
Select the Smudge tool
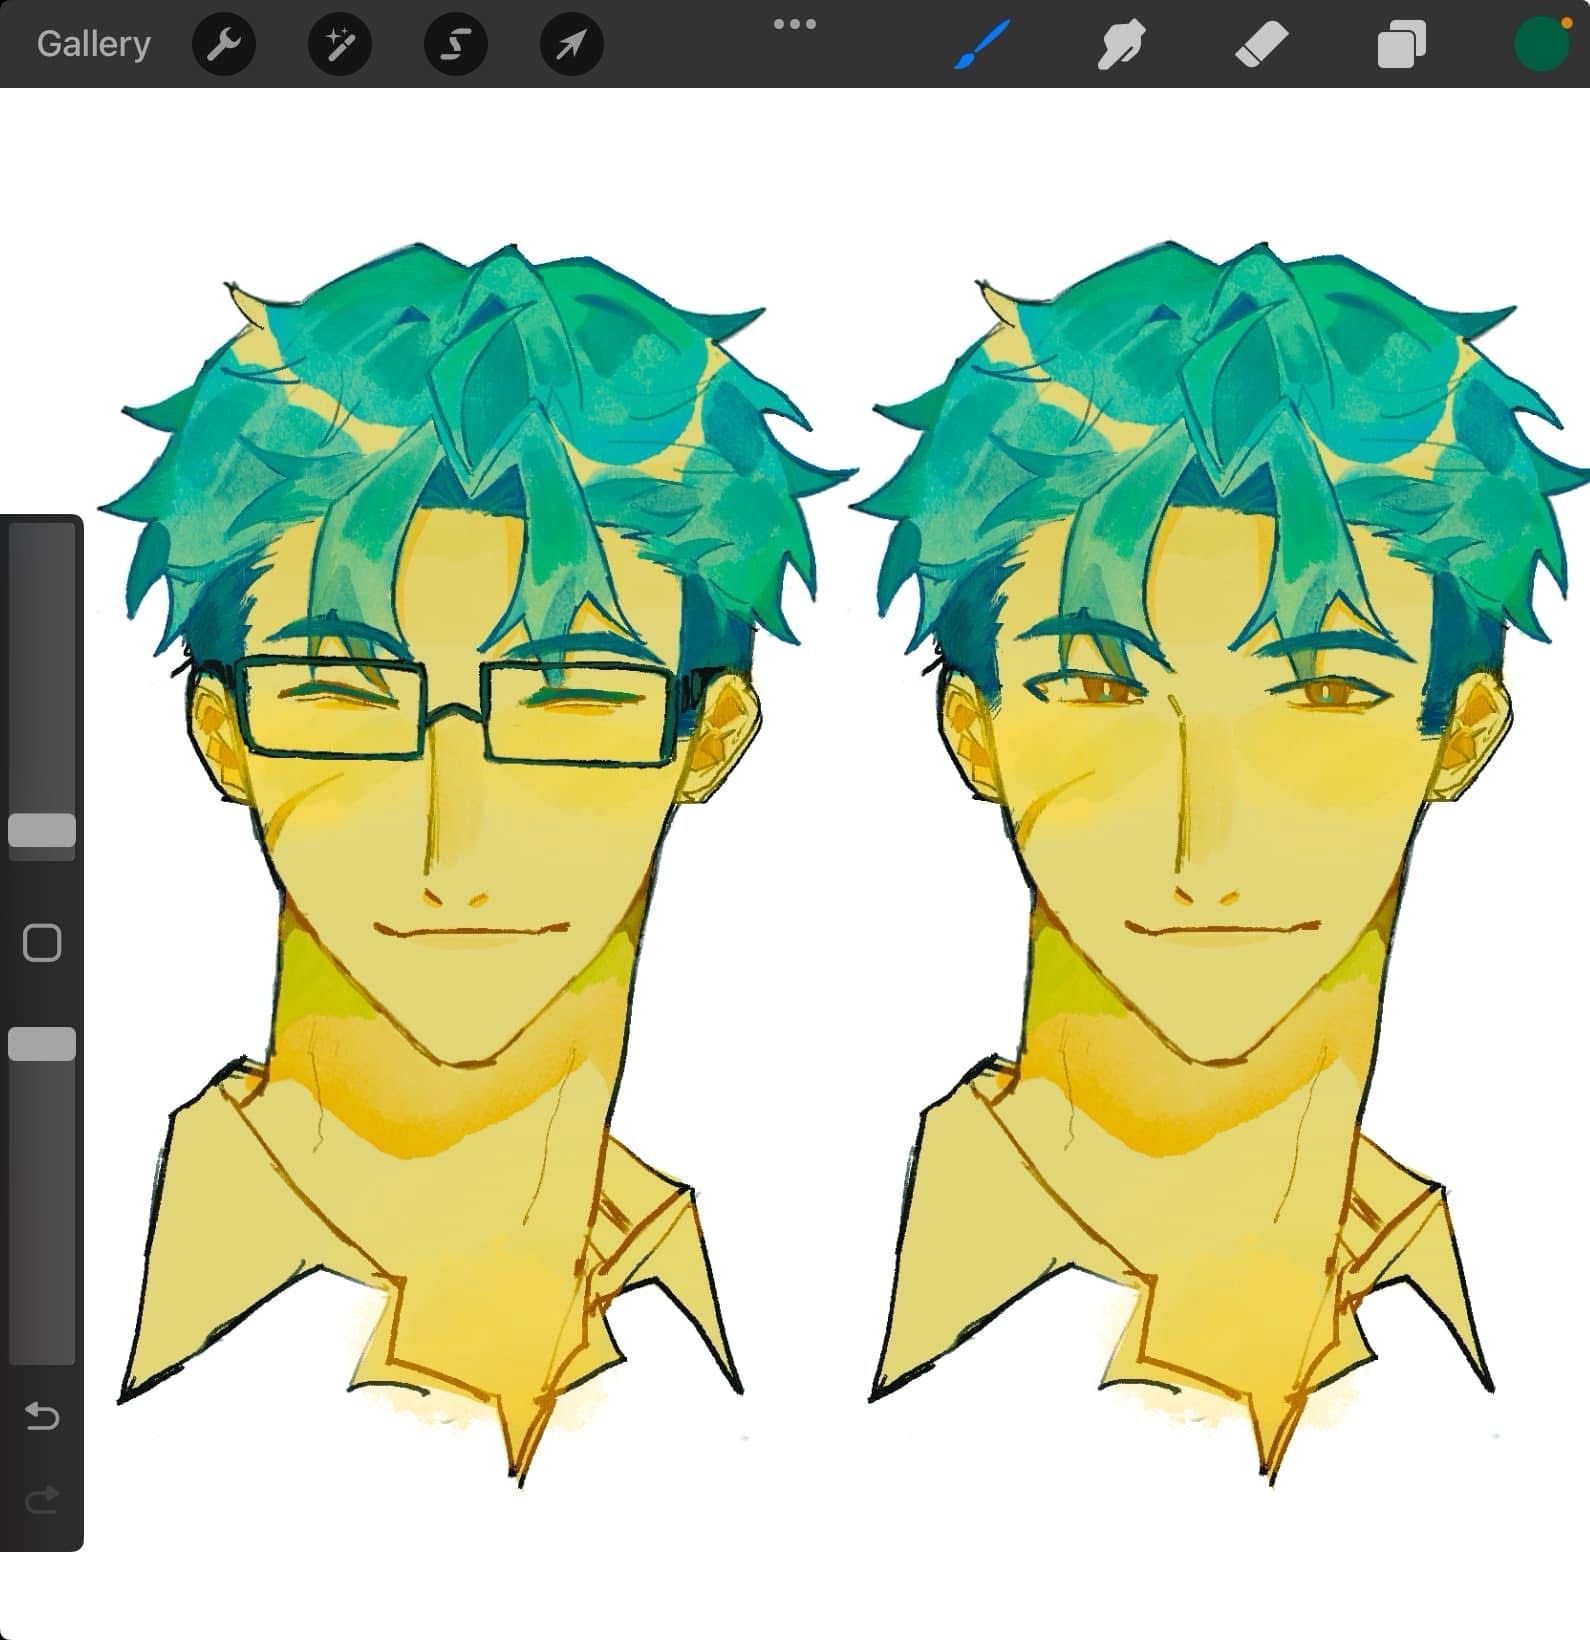coord(1121,44)
